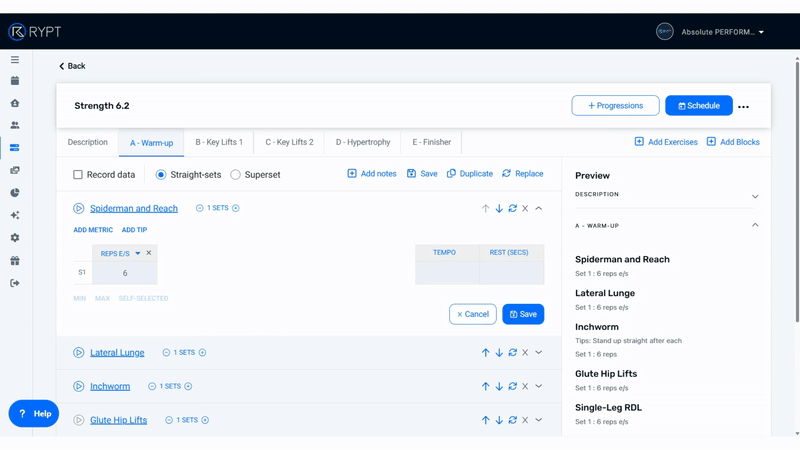Image resolution: width=800 pixels, height=450 pixels.
Task: Swap the Inchworm exercise using refresh icon
Action: 512,386
